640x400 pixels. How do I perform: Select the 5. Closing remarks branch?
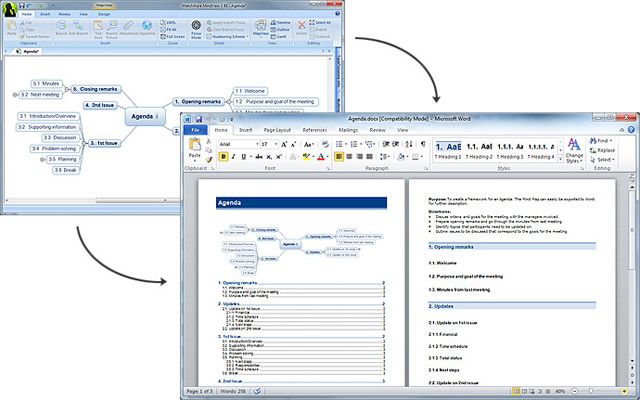(x=96, y=89)
